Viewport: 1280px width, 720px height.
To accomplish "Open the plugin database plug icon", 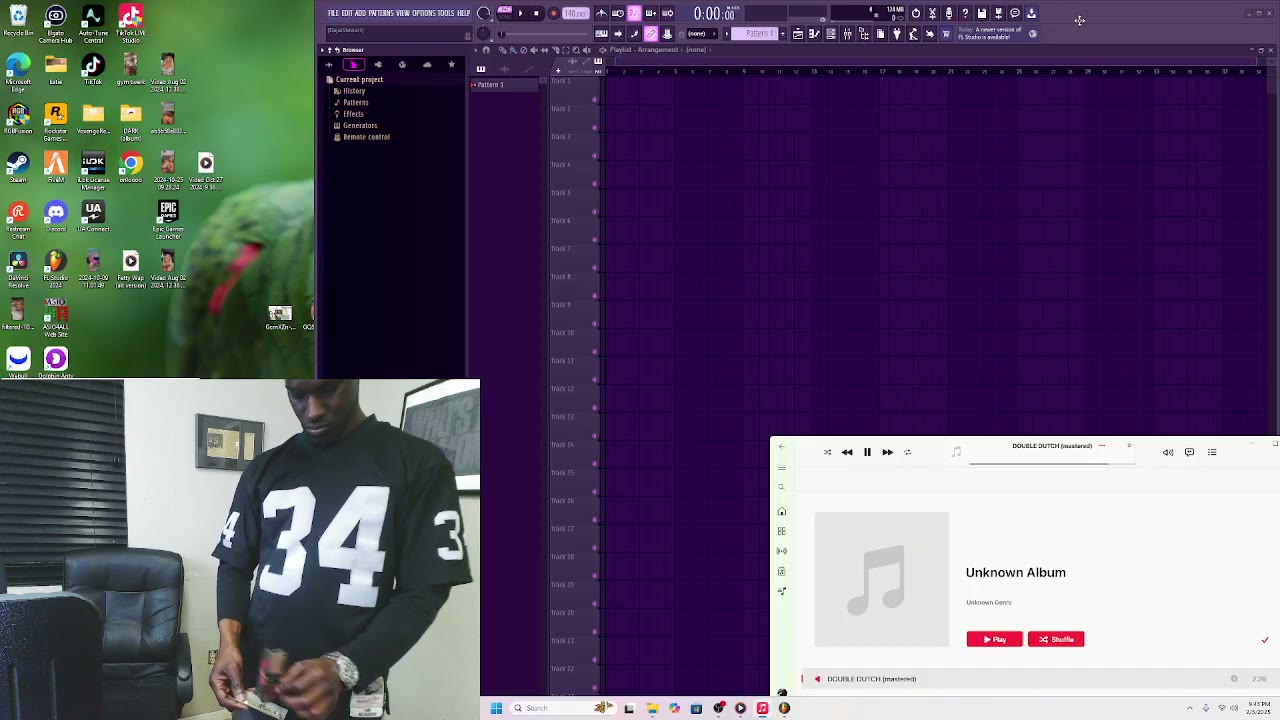I will pos(897,34).
